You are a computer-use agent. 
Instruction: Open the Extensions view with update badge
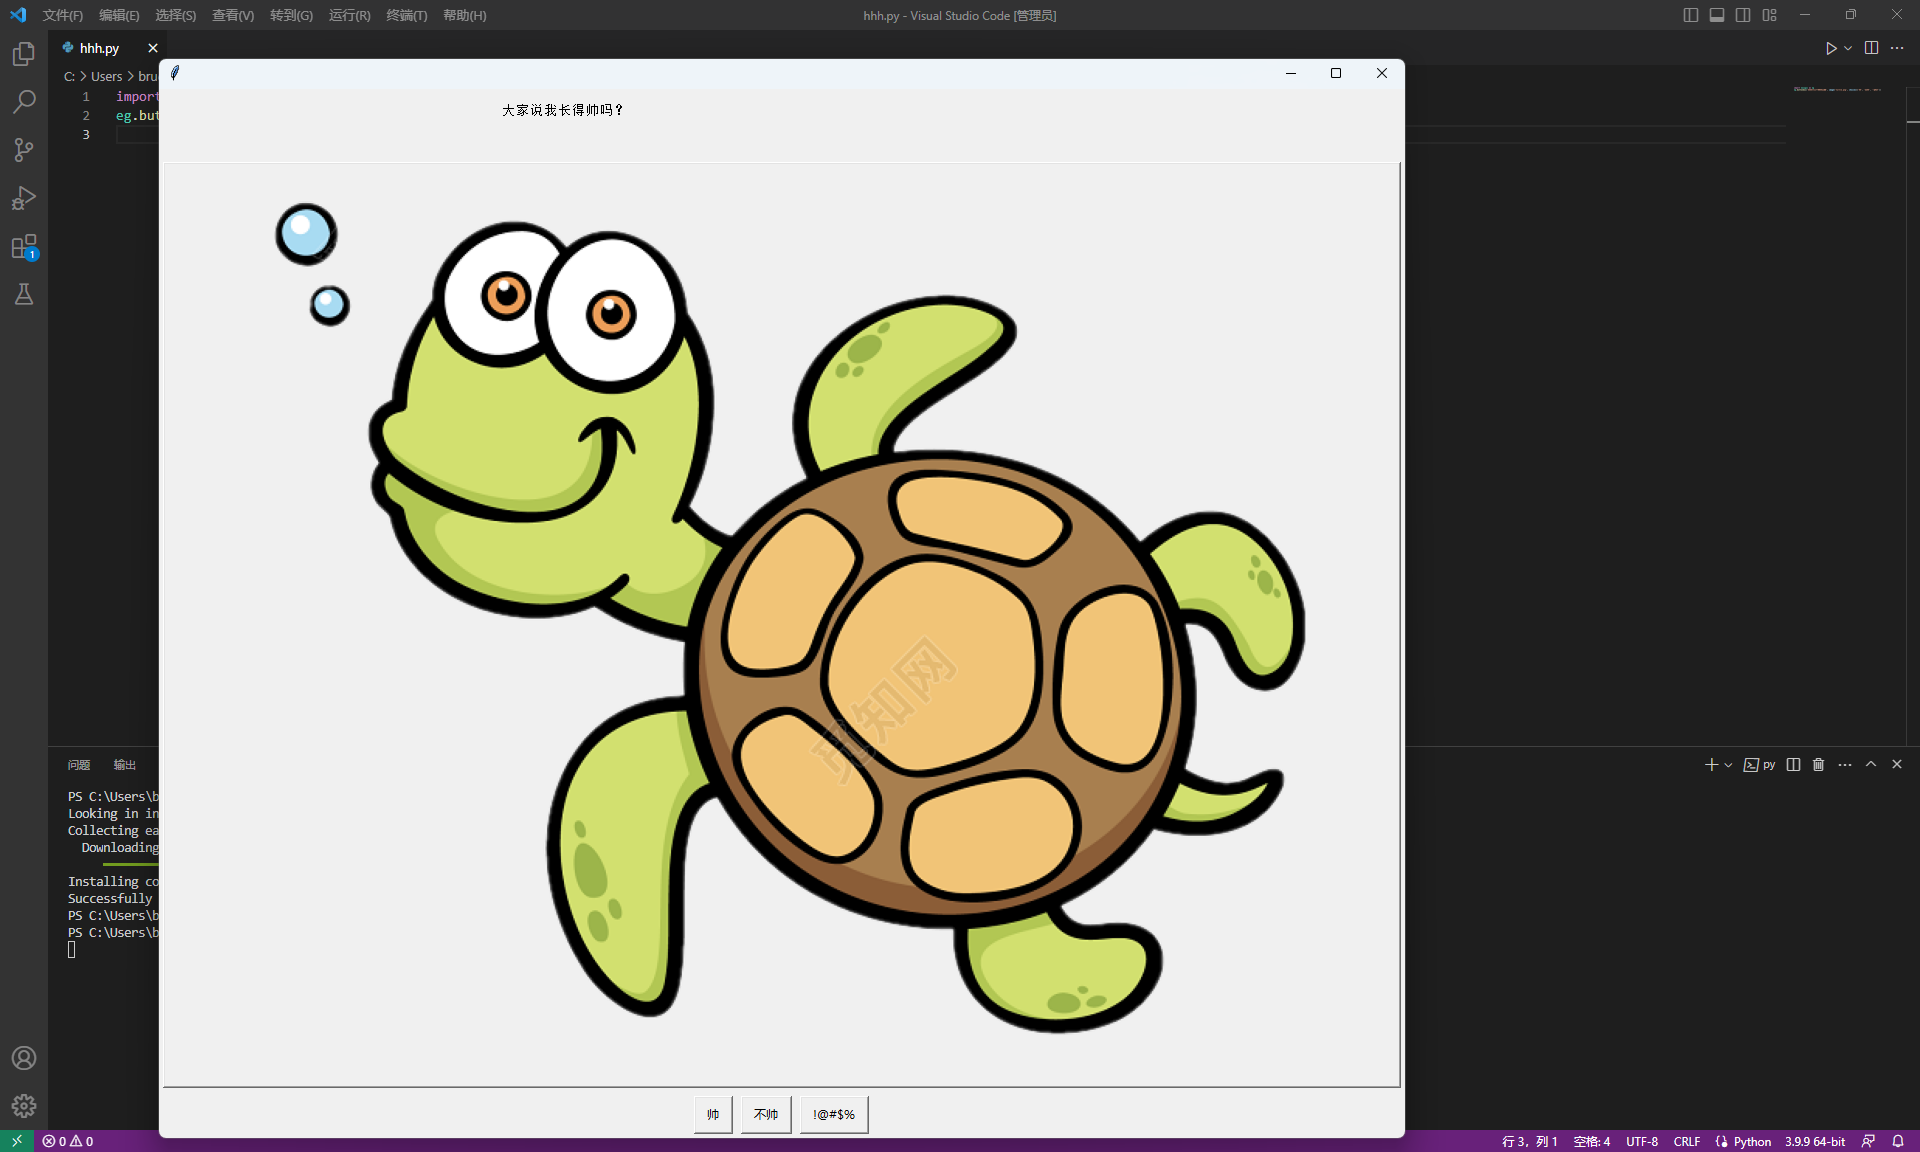pos(24,246)
